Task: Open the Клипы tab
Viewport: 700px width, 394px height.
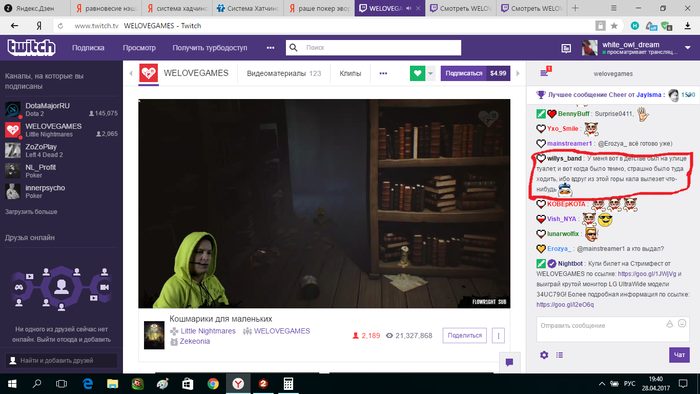Action: tap(350, 73)
